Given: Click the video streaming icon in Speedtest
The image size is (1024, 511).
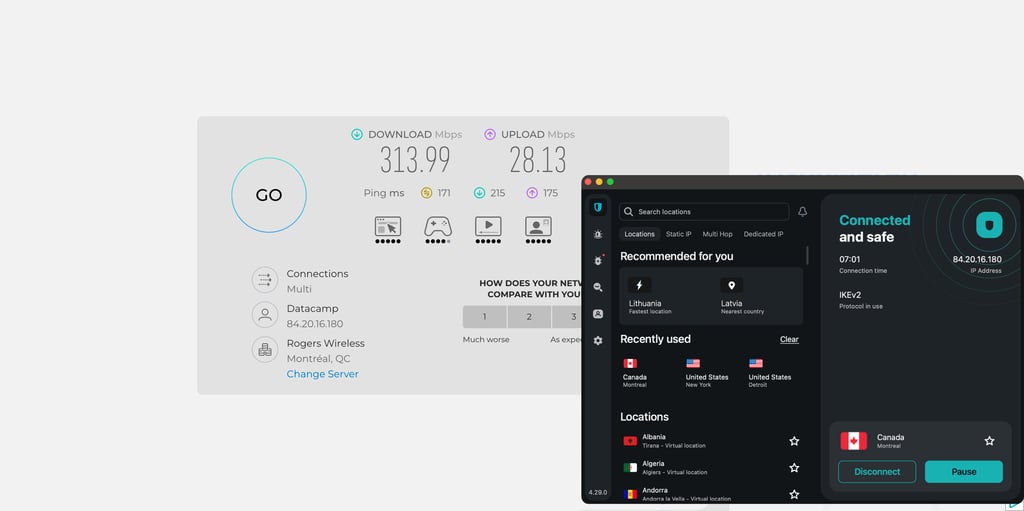Looking at the screenshot, I should pyautogui.click(x=488, y=229).
